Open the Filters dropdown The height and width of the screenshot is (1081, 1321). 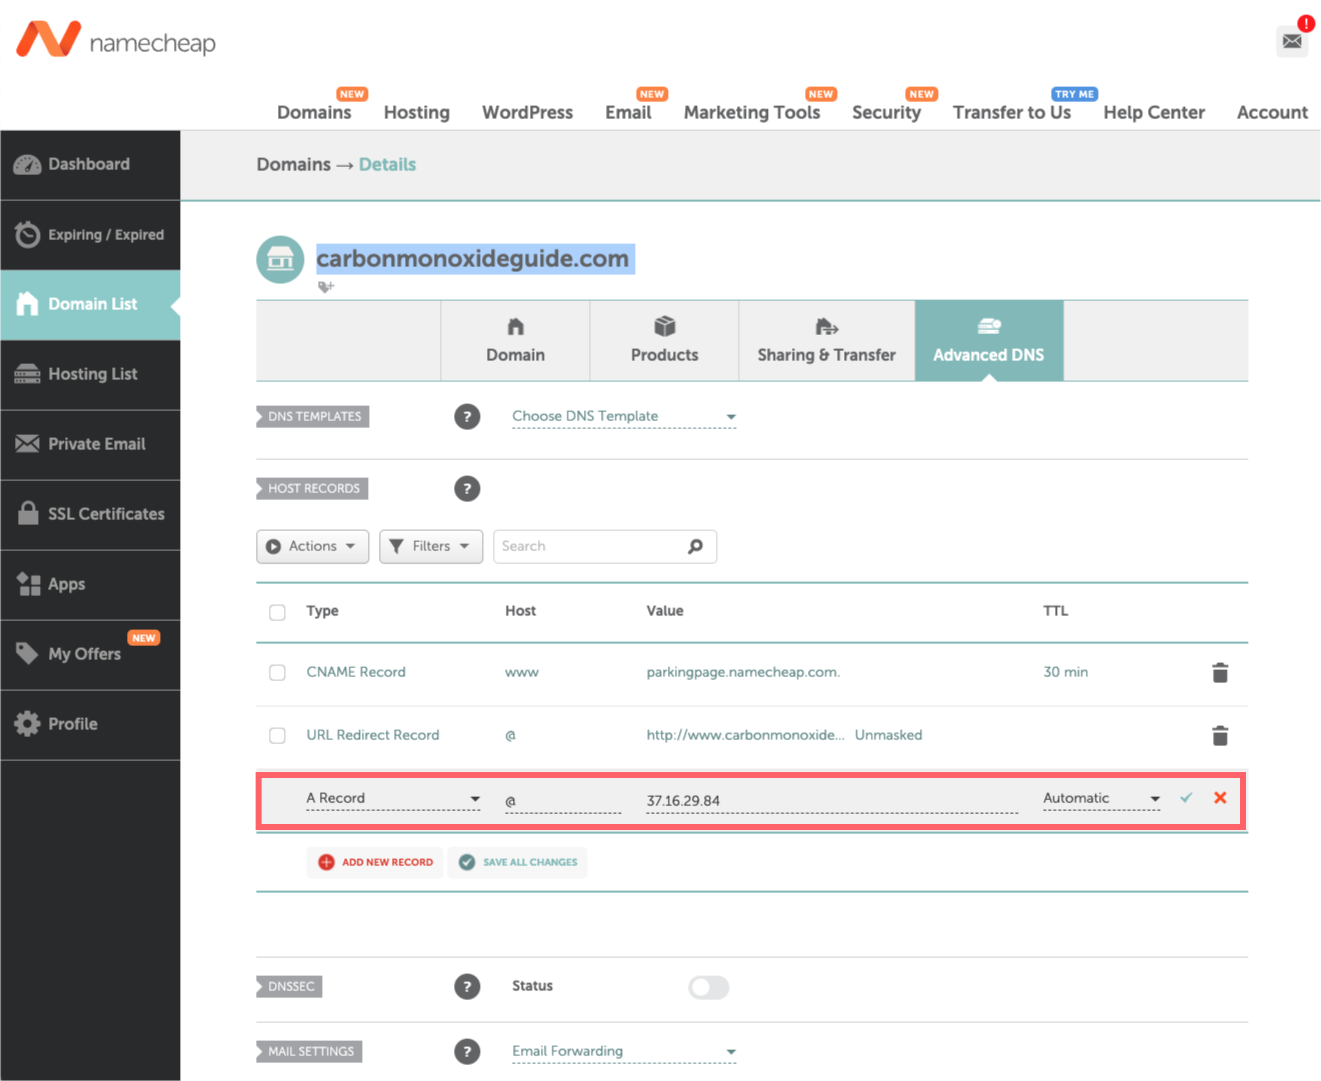431,546
